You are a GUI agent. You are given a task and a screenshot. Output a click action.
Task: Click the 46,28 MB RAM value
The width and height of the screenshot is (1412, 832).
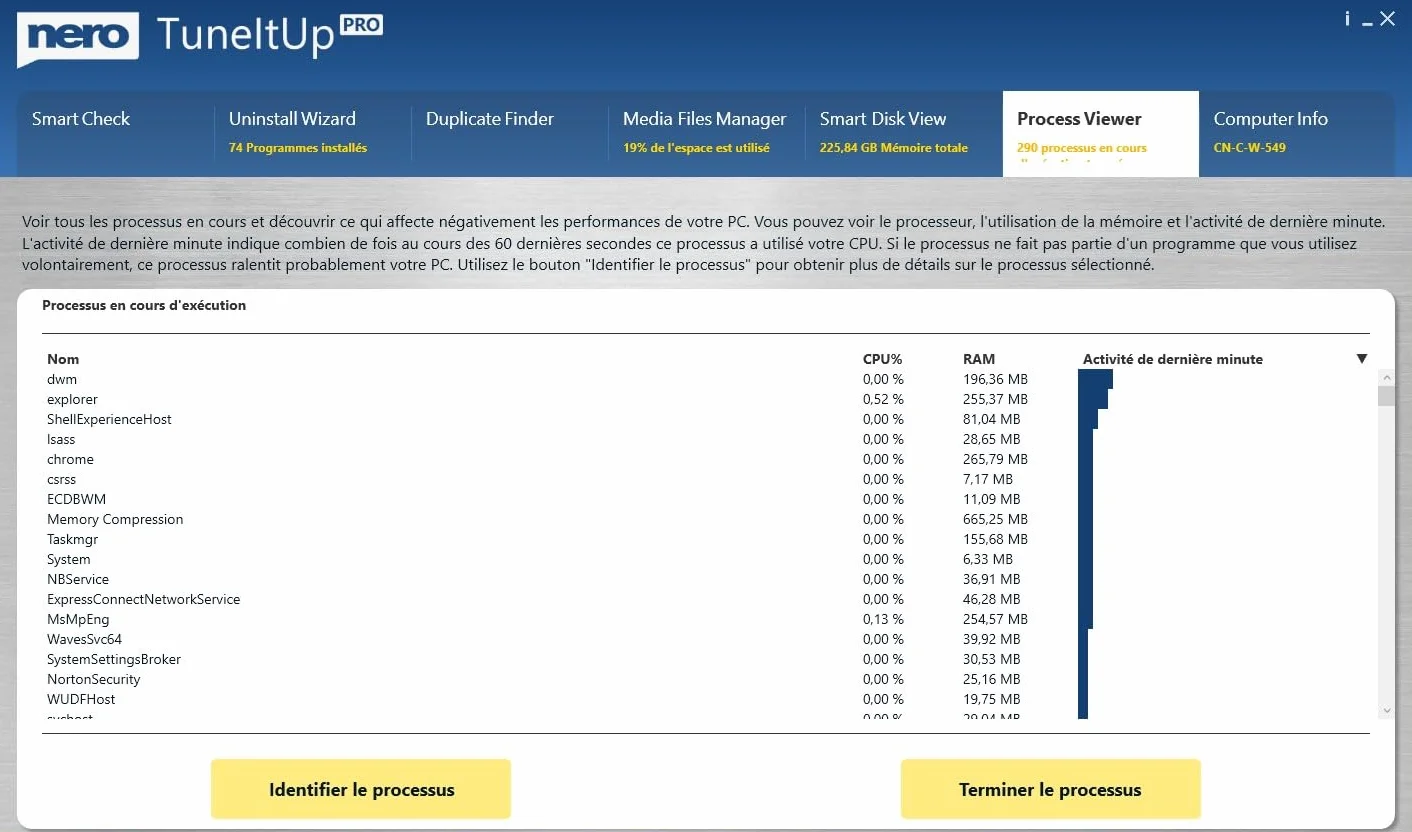point(992,599)
